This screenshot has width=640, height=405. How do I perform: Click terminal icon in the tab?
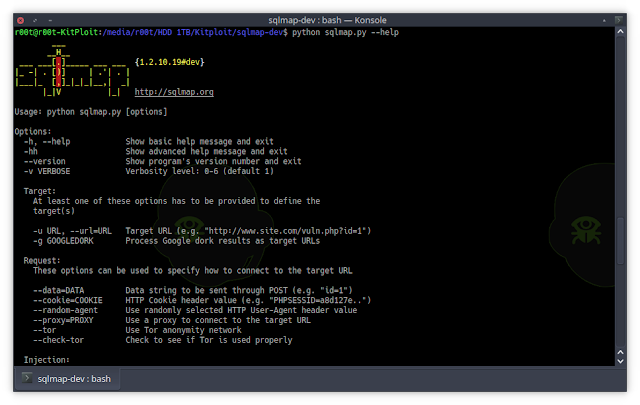27,378
